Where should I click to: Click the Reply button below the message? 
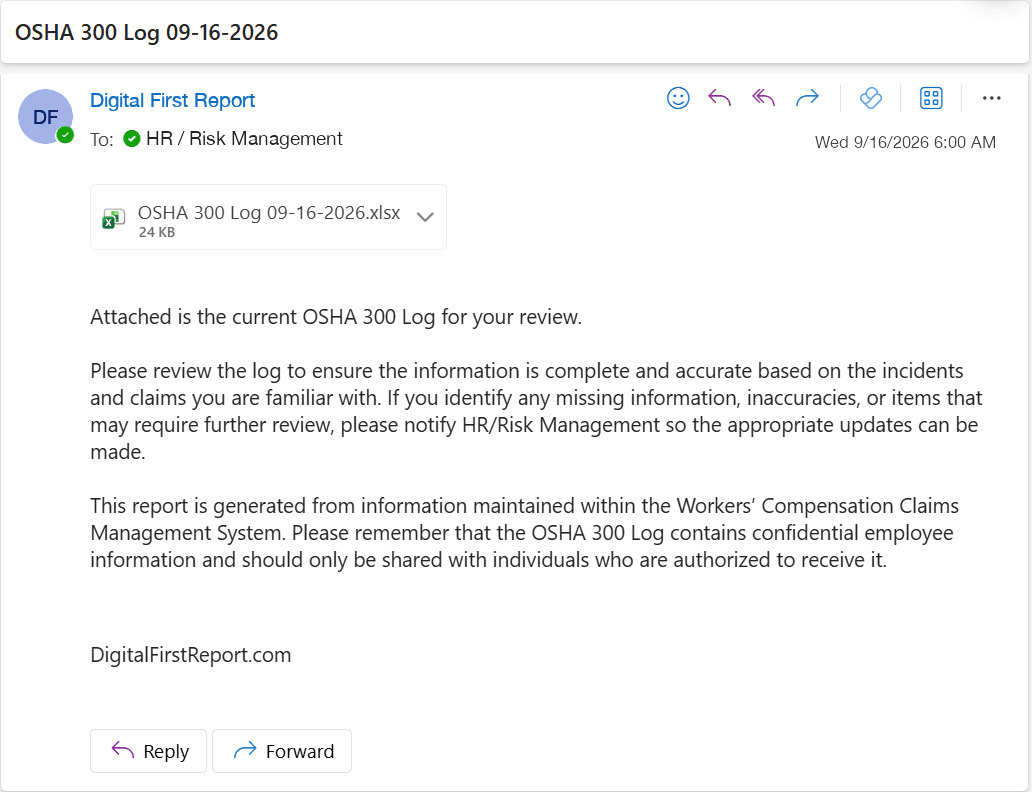[149, 751]
